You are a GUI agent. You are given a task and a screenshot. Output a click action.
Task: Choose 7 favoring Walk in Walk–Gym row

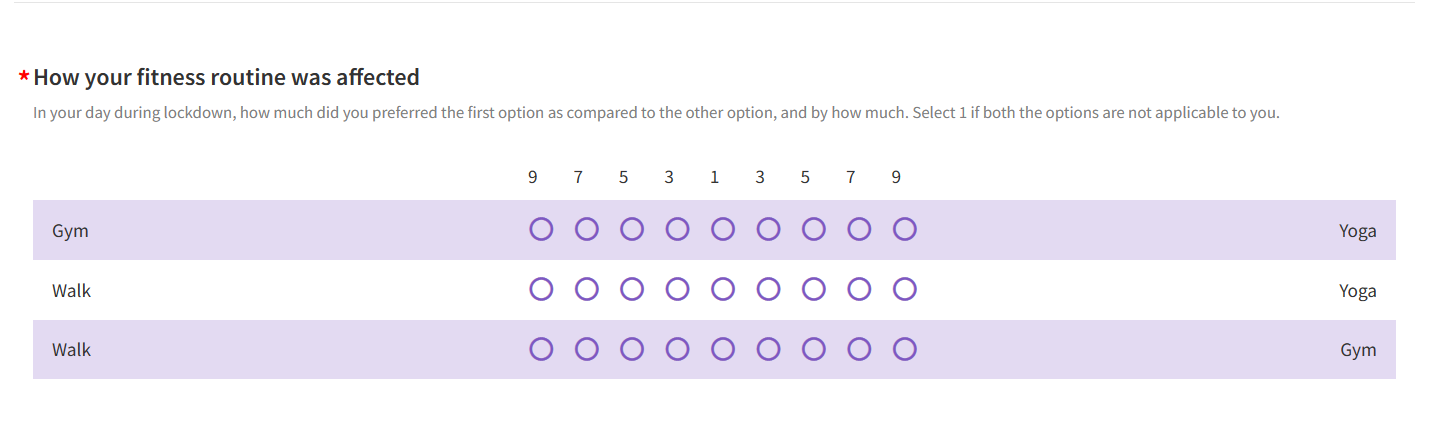click(x=587, y=349)
